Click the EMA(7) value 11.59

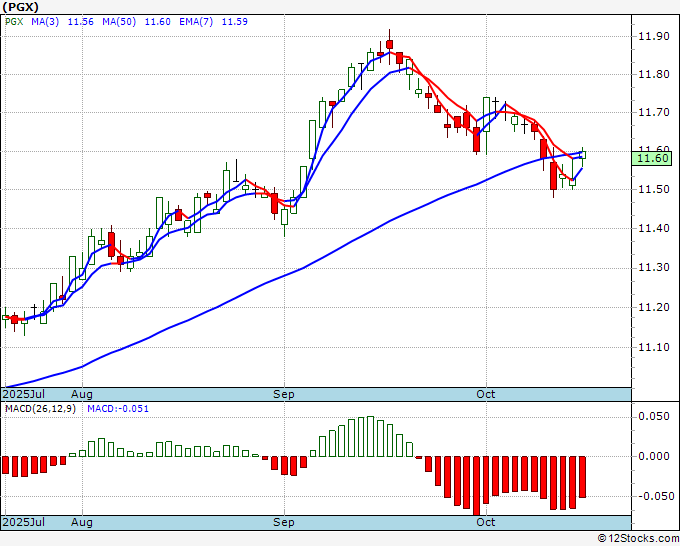(x=235, y=22)
